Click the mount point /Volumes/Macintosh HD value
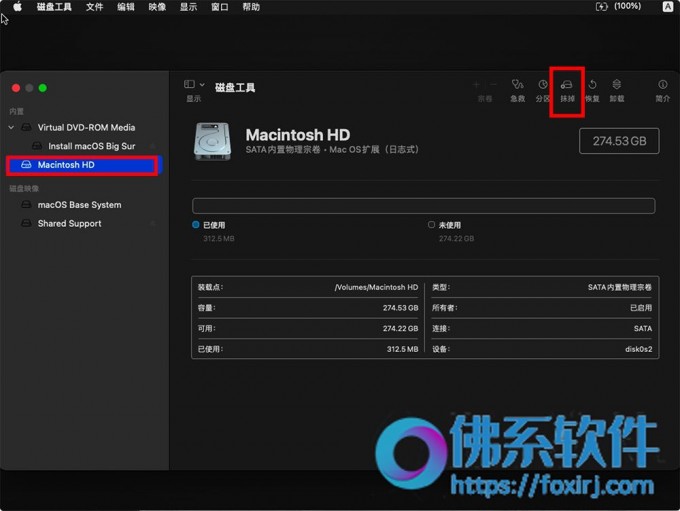 (376, 287)
